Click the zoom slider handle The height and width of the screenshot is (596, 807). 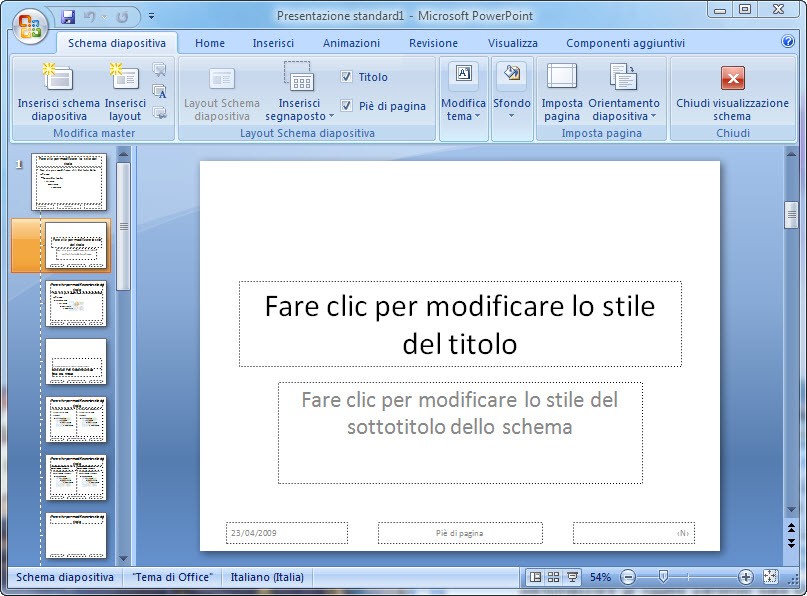point(662,577)
